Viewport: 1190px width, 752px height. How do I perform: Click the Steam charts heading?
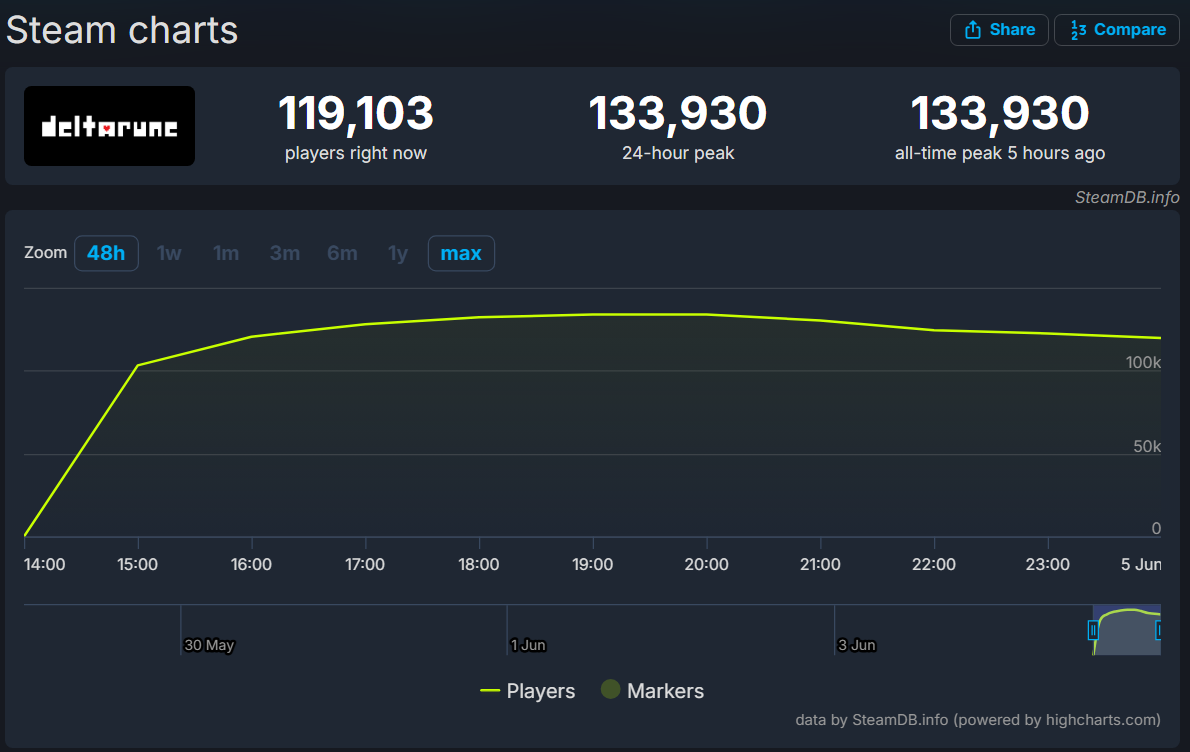pos(122,30)
